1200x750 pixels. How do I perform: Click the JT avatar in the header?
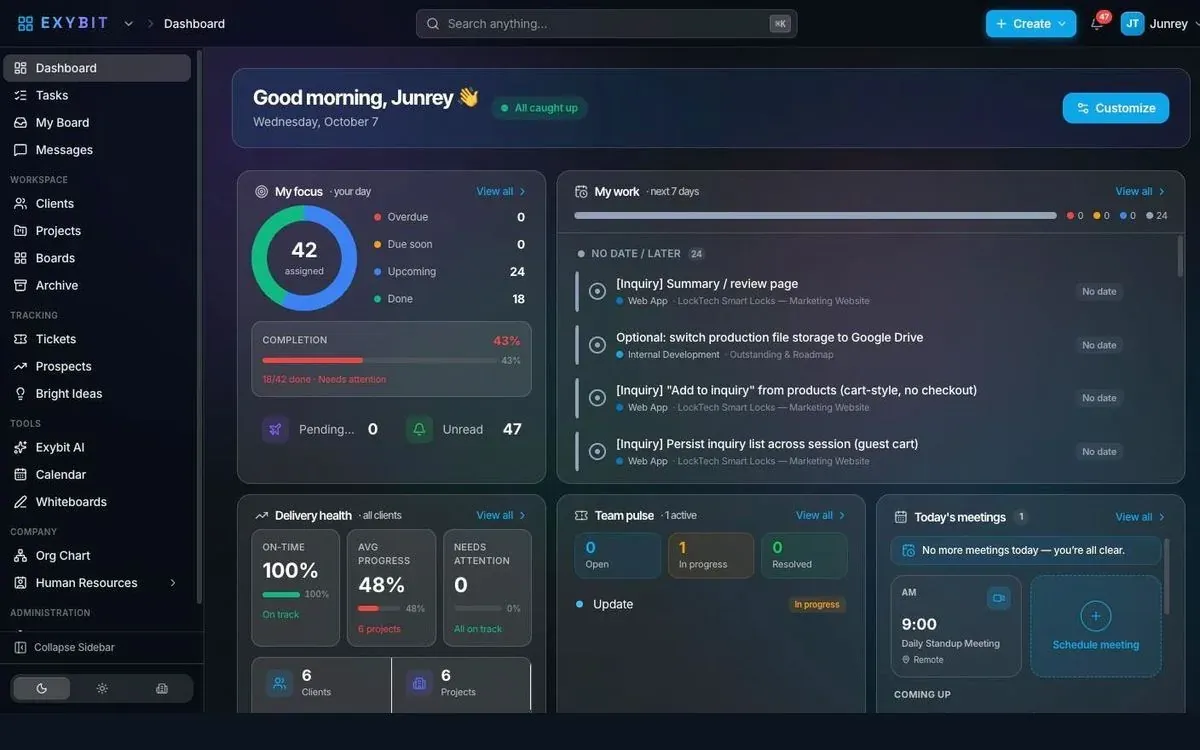(1132, 23)
